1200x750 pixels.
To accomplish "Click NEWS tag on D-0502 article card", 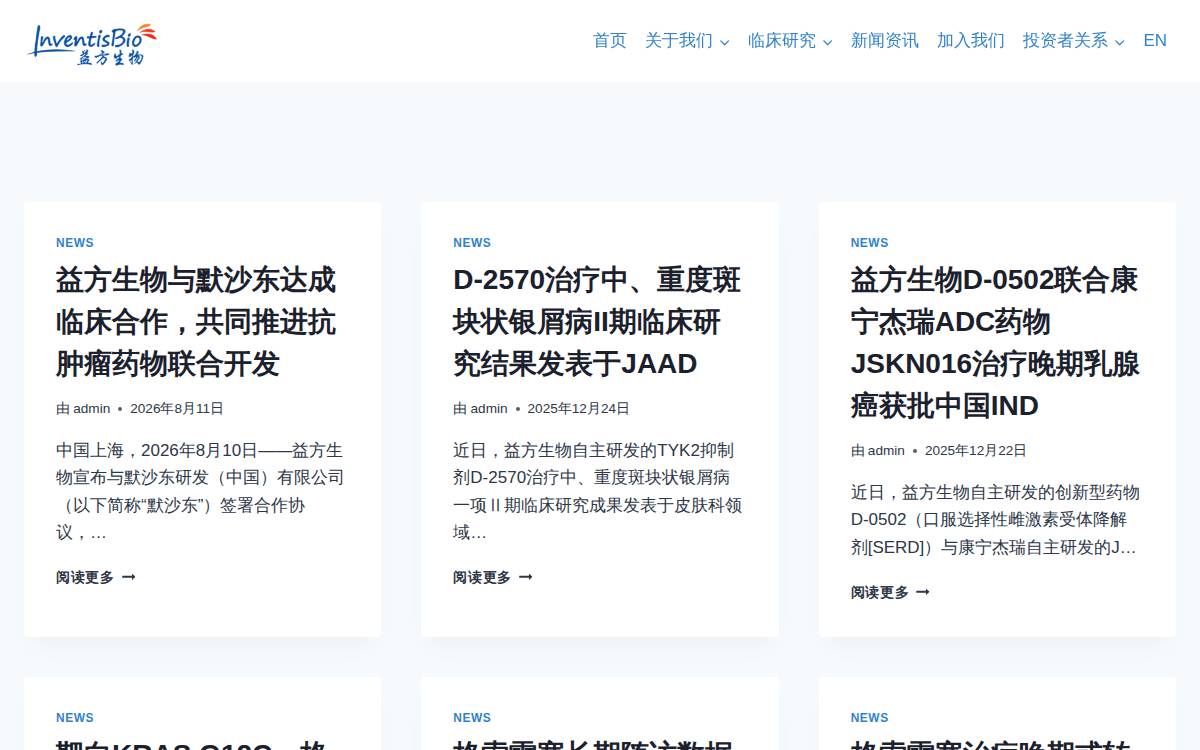I will click(x=870, y=243).
